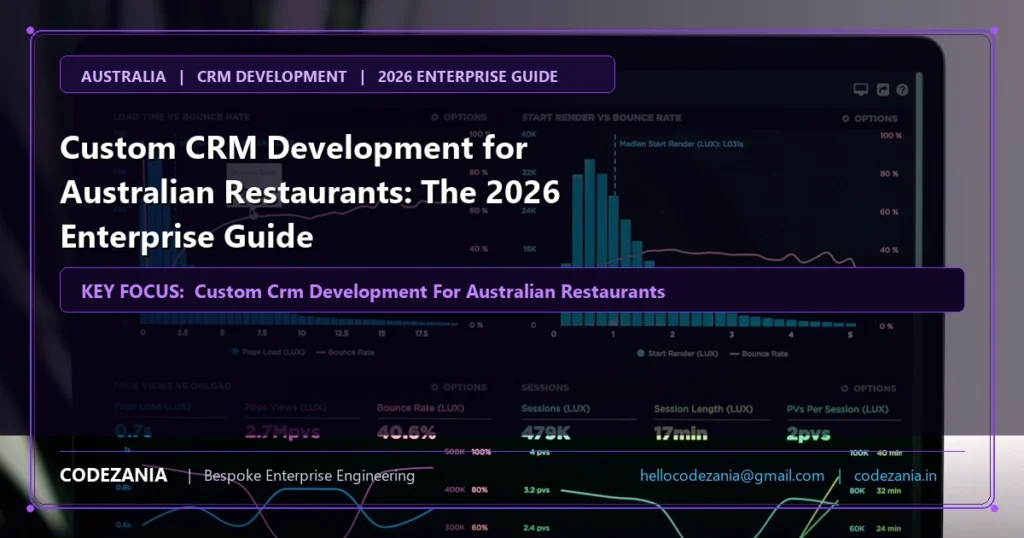The width and height of the screenshot is (1024, 538).
Task: Open OPTIONS for Load Time vs Bounce Rate
Action: pos(459,117)
